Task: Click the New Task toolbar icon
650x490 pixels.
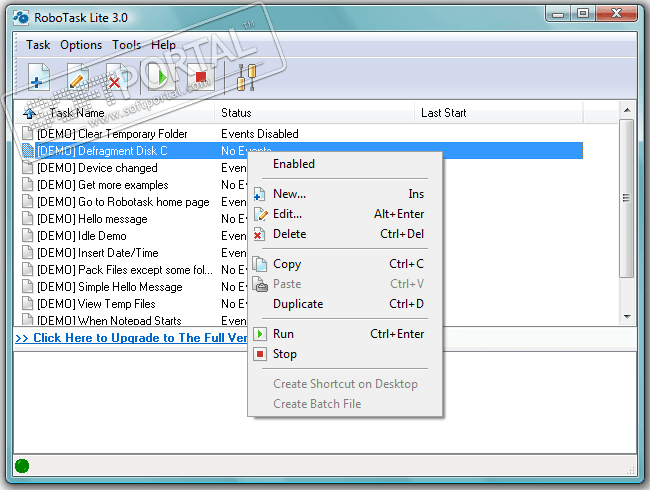Action: pos(39,77)
